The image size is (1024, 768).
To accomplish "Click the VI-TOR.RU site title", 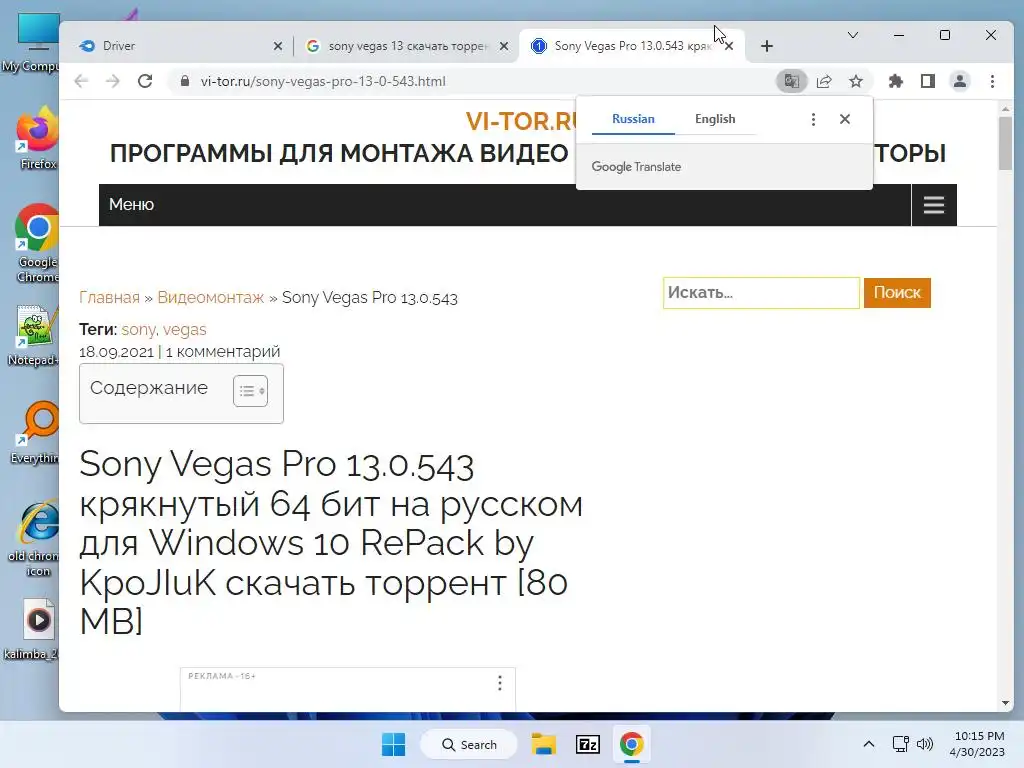I will click(x=521, y=121).
